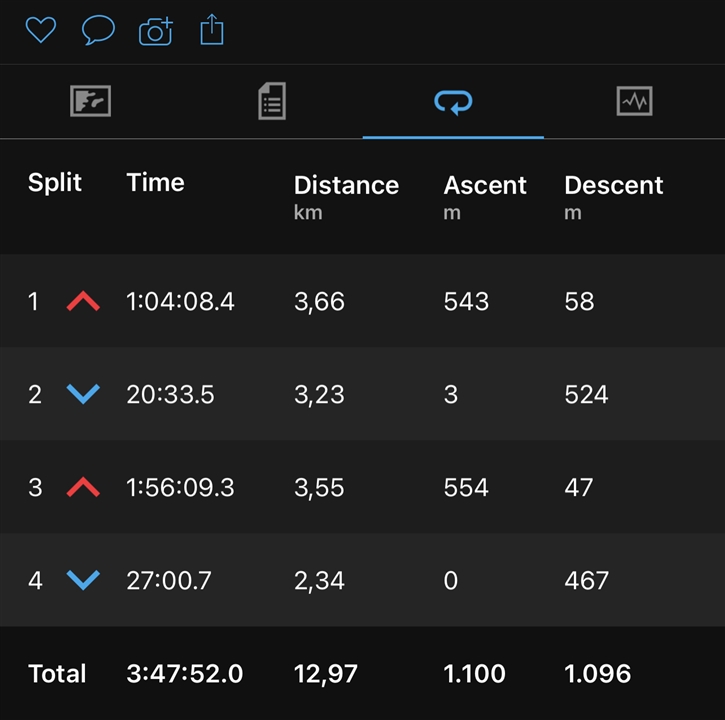Select the split 3 time 1:56:09.3
Screen dimensions: 725x720
click(180, 487)
